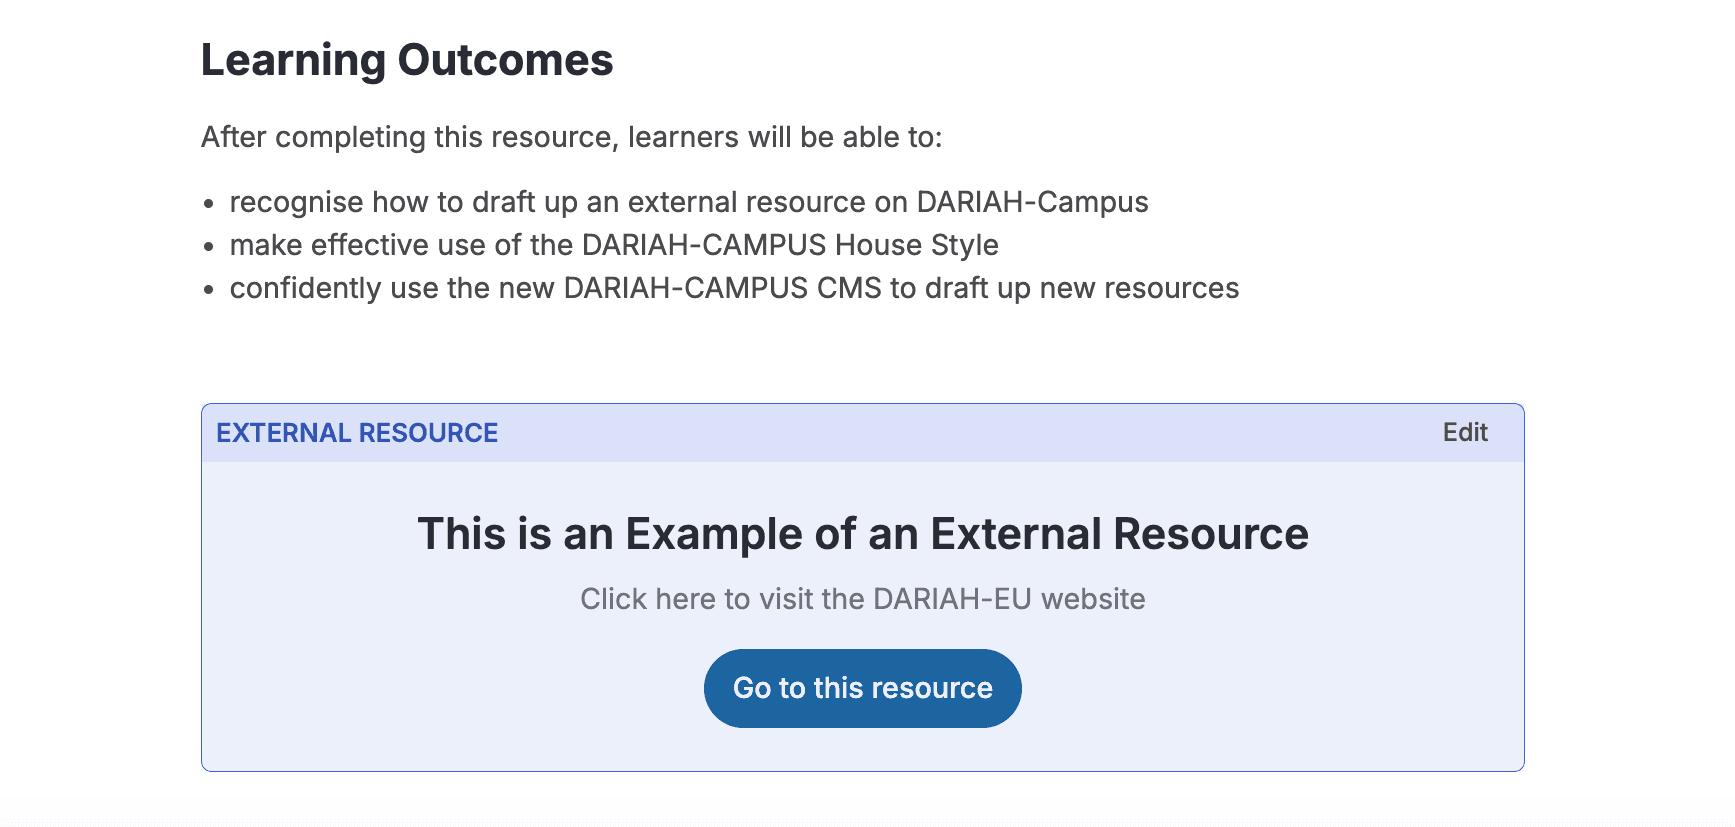Click the bullet marker before 'make effective use'
Image resolution: width=1735 pixels, height=827 pixels.
209,247
